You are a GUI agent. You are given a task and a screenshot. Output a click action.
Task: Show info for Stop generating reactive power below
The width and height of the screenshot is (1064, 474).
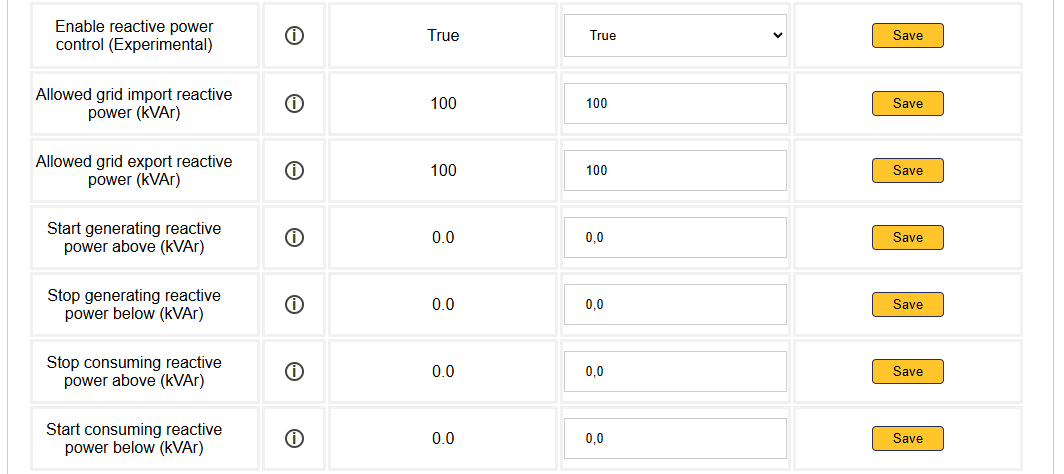click(294, 304)
